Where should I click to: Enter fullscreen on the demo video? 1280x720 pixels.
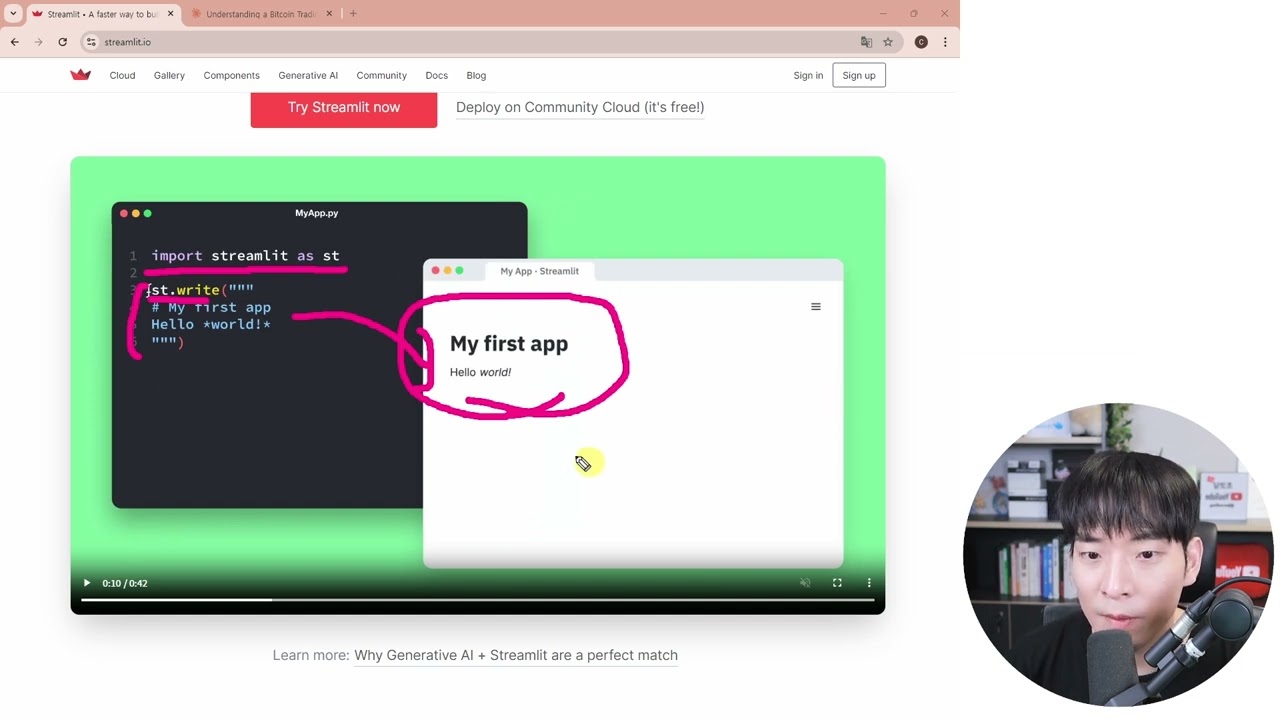click(x=837, y=583)
